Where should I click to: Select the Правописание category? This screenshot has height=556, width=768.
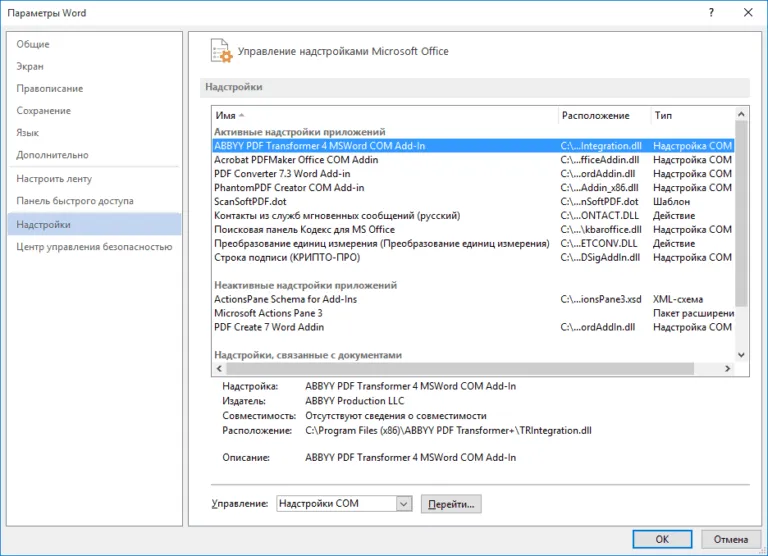point(94,88)
